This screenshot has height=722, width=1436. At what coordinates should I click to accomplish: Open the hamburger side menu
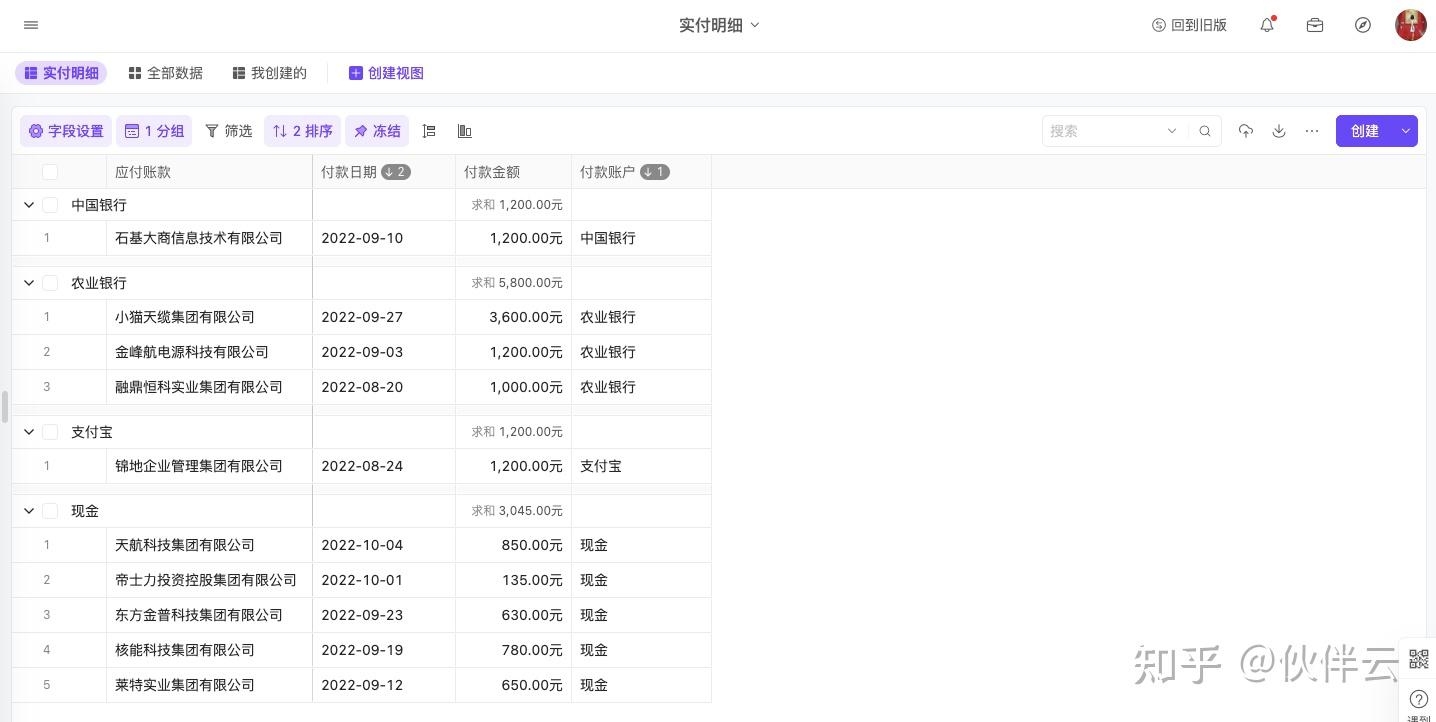(31, 25)
